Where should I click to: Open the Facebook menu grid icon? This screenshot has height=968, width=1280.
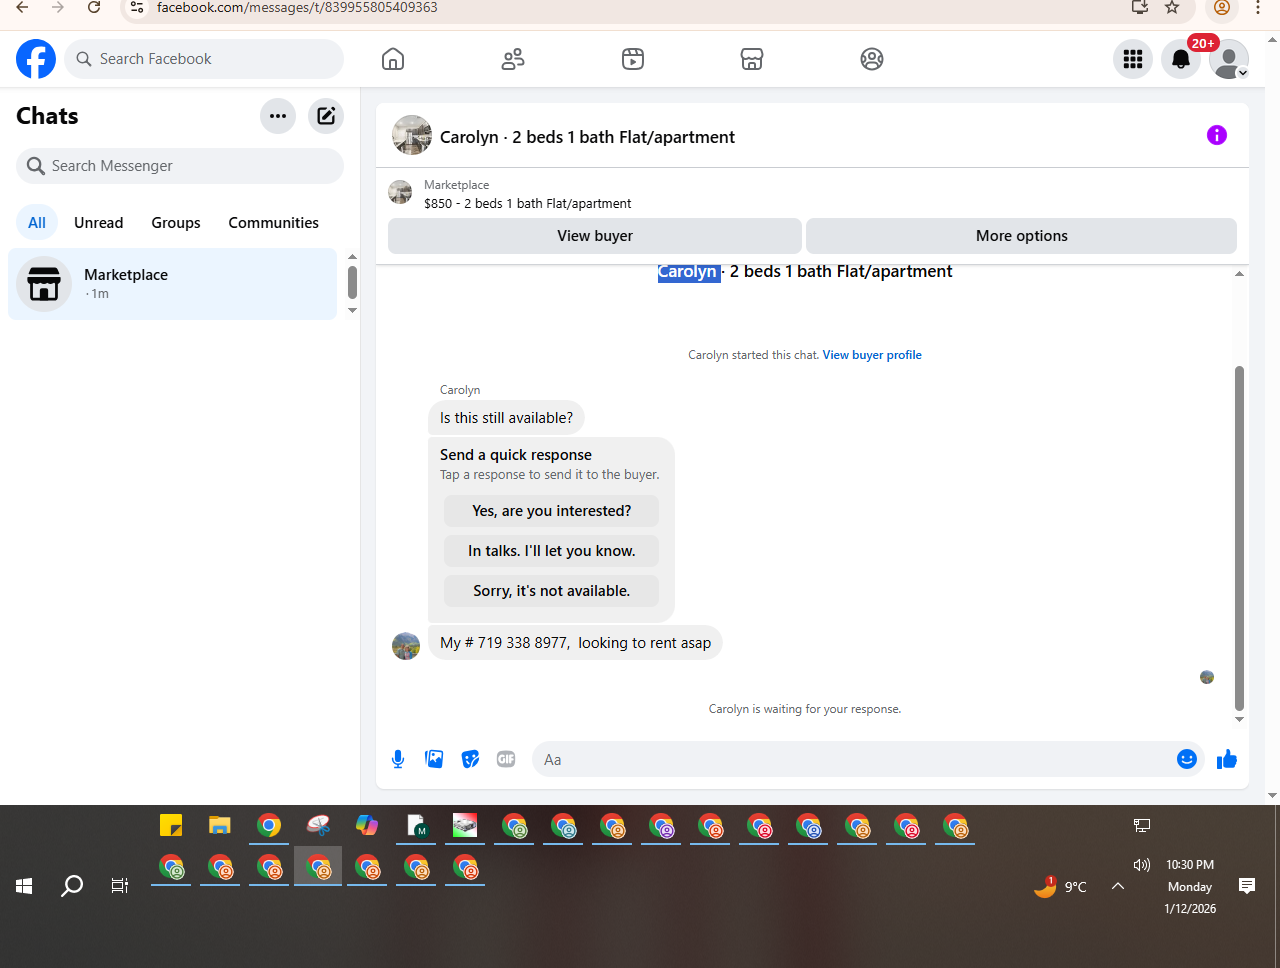(1133, 59)
